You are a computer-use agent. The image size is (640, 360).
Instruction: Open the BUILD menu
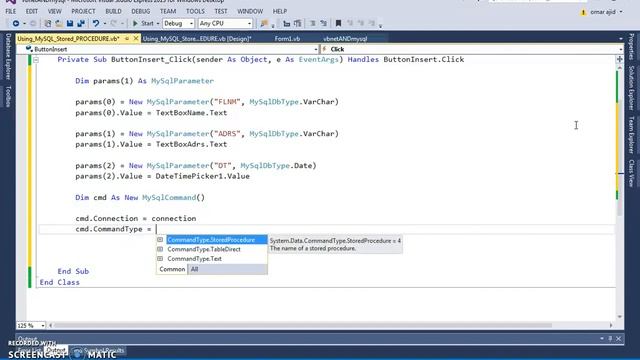click(x=113, y=11)
